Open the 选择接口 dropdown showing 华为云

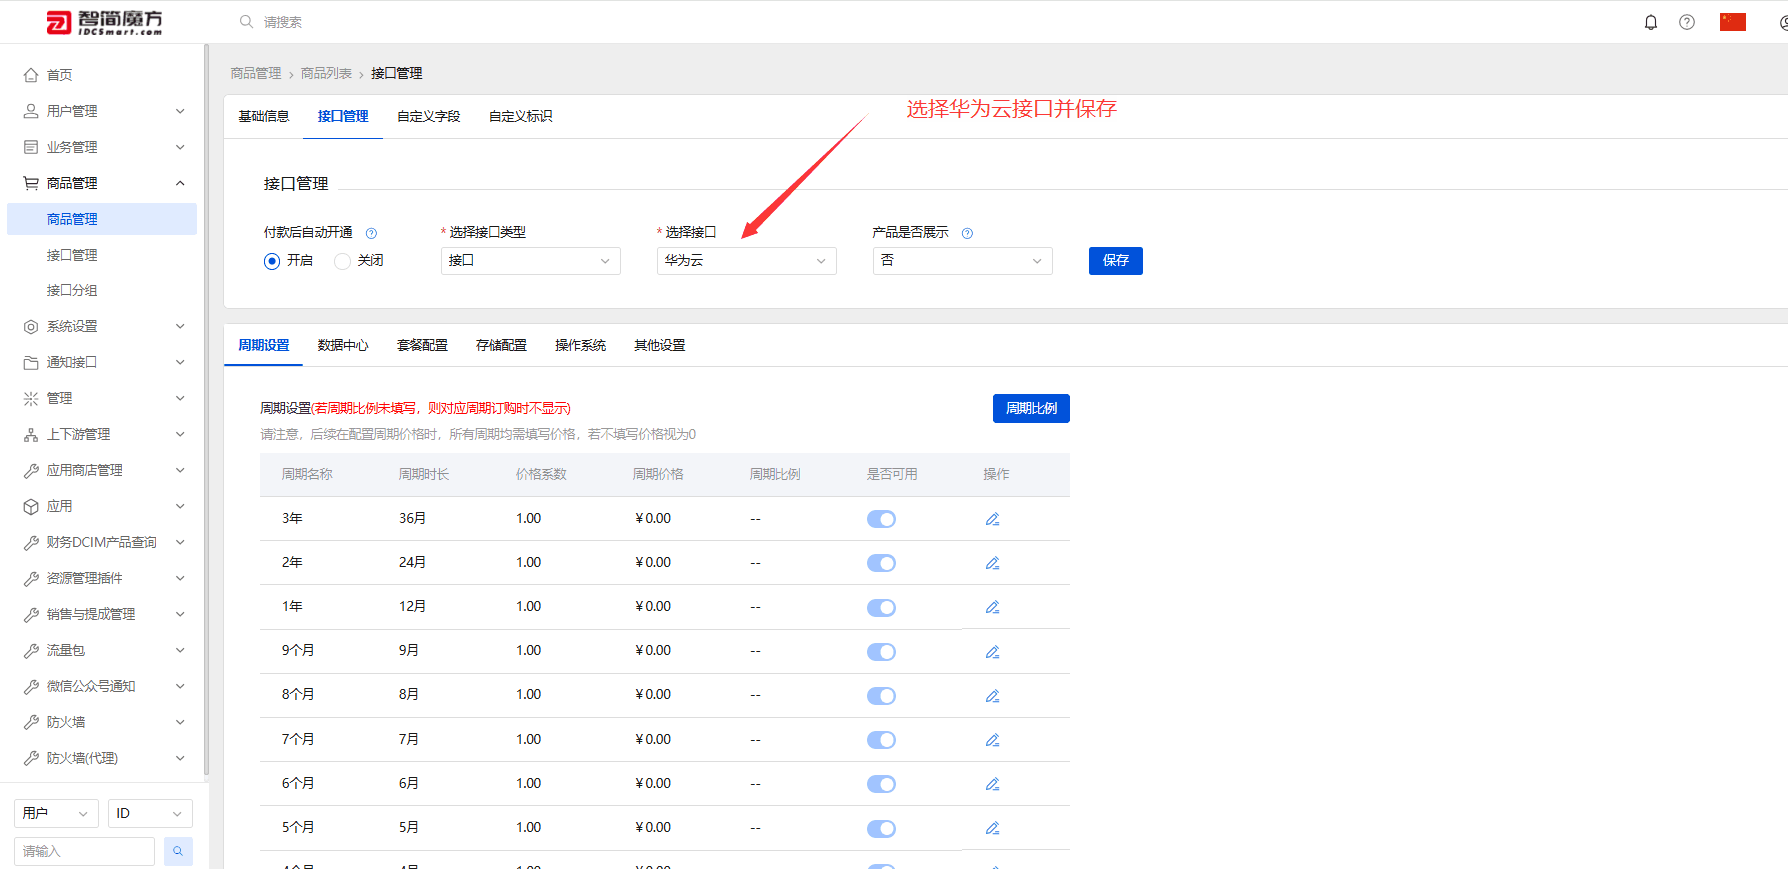coord(747,261)
